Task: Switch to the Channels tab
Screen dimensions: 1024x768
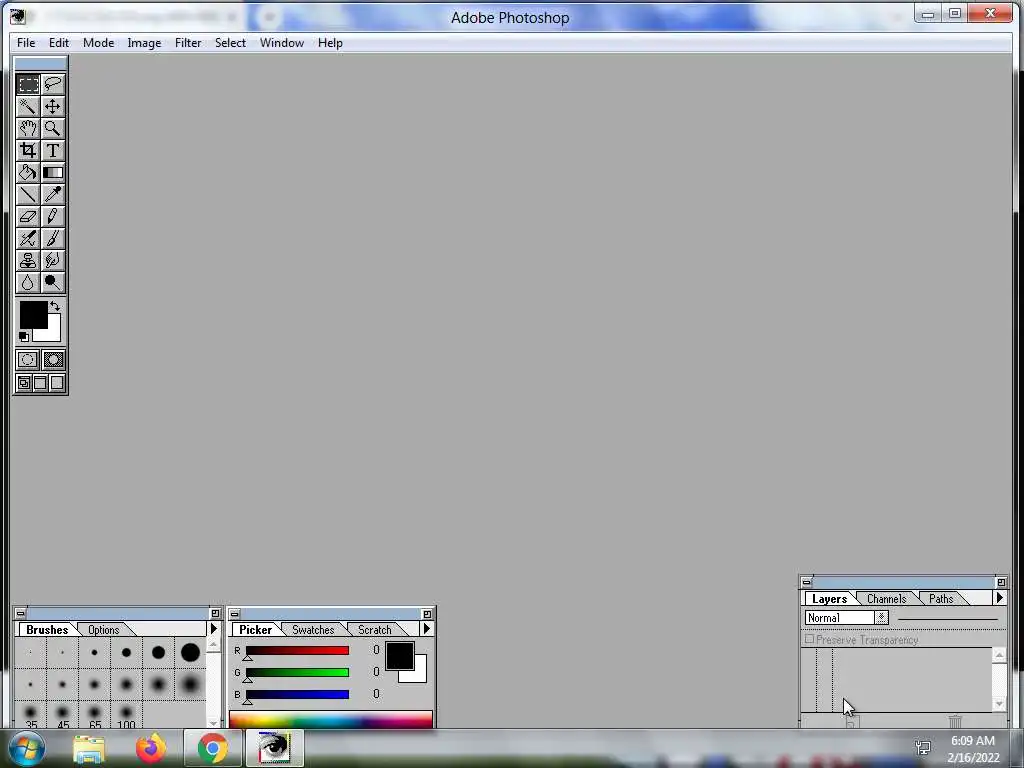Action: pos(886,599)
